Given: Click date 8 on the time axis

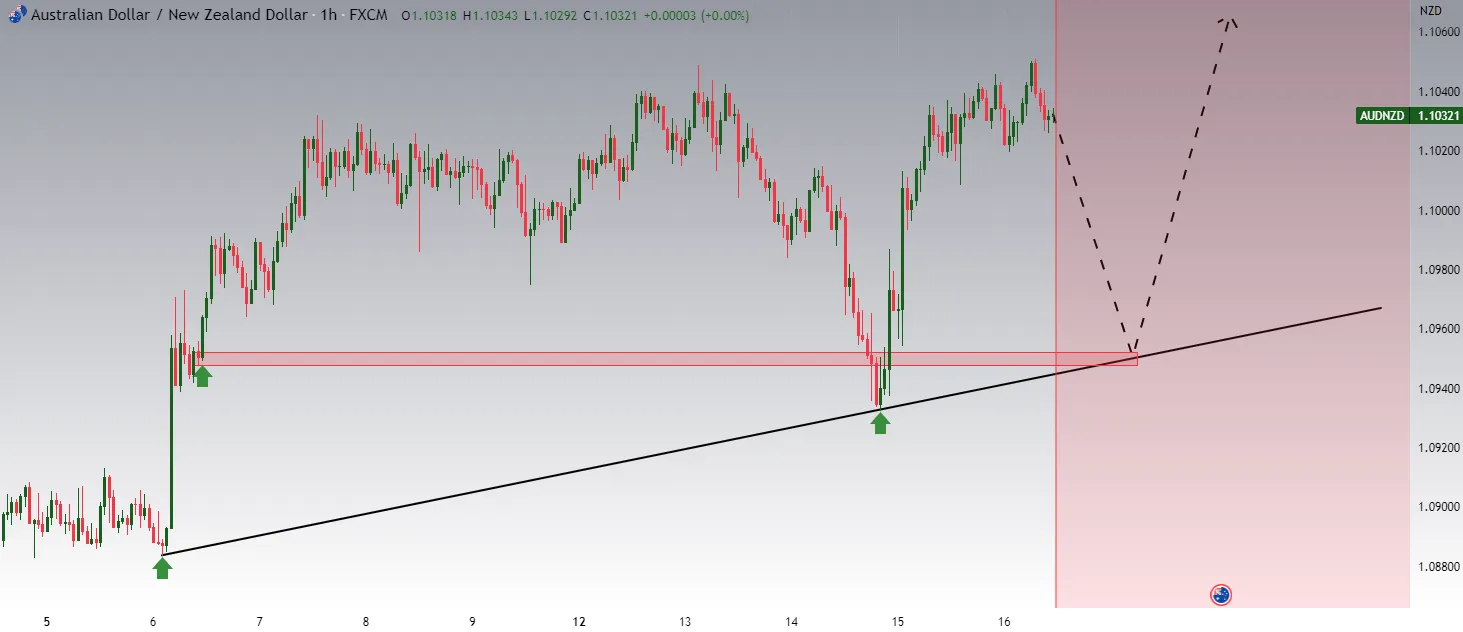Looking at the screenshot, I should pos(366,622).
